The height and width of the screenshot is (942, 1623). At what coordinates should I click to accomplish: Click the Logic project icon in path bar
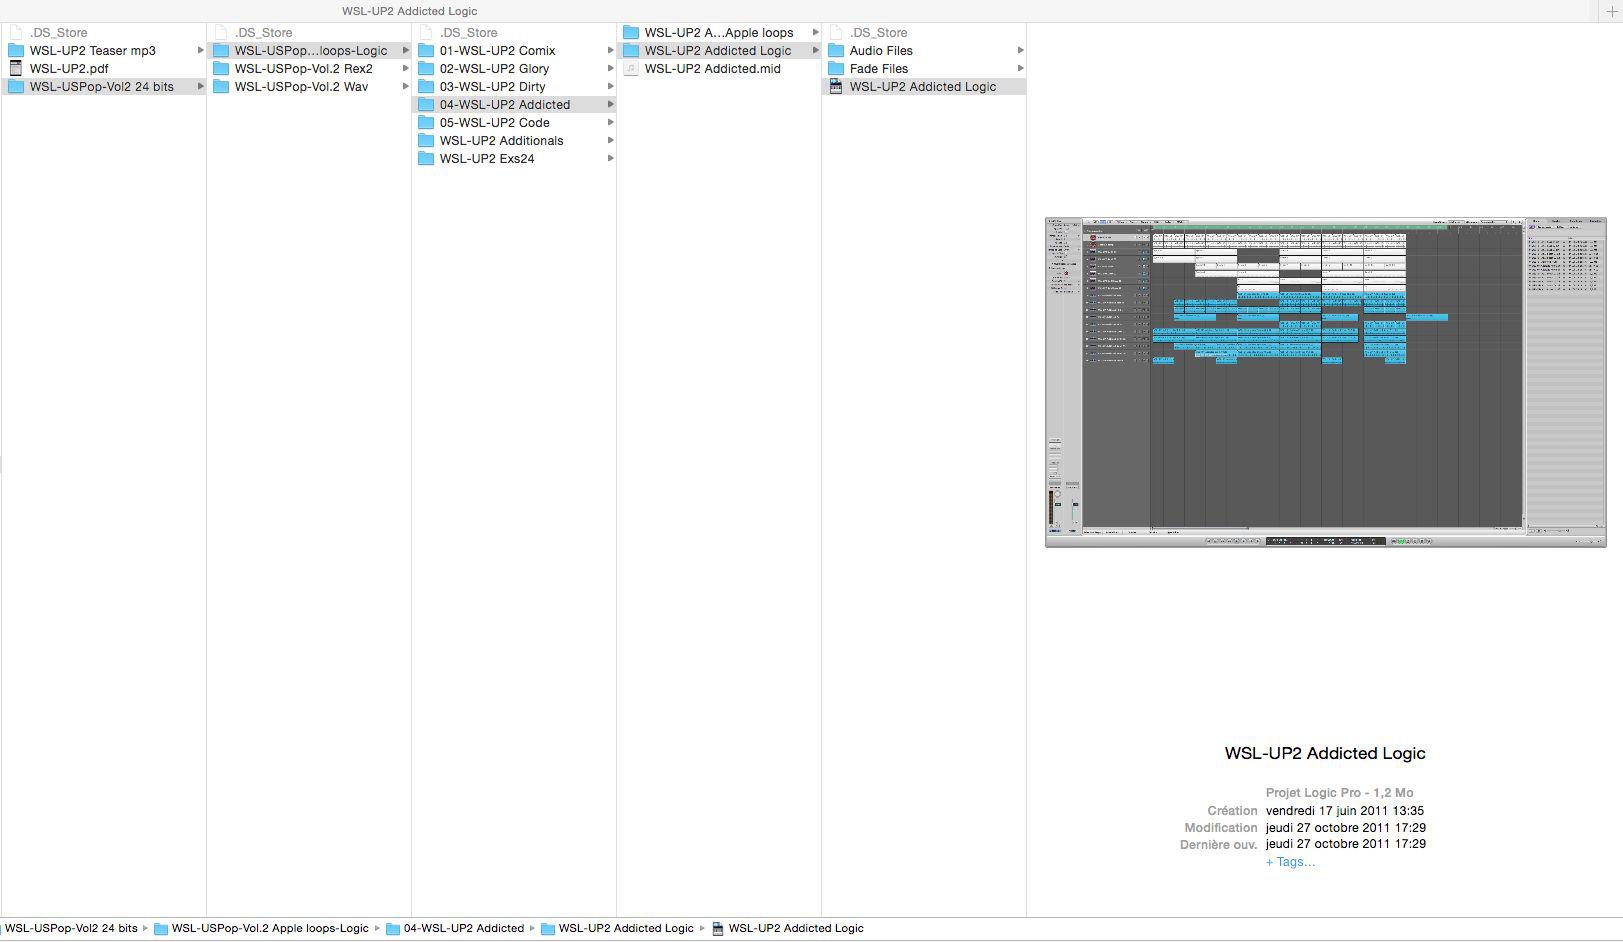[x=717, y=928]
